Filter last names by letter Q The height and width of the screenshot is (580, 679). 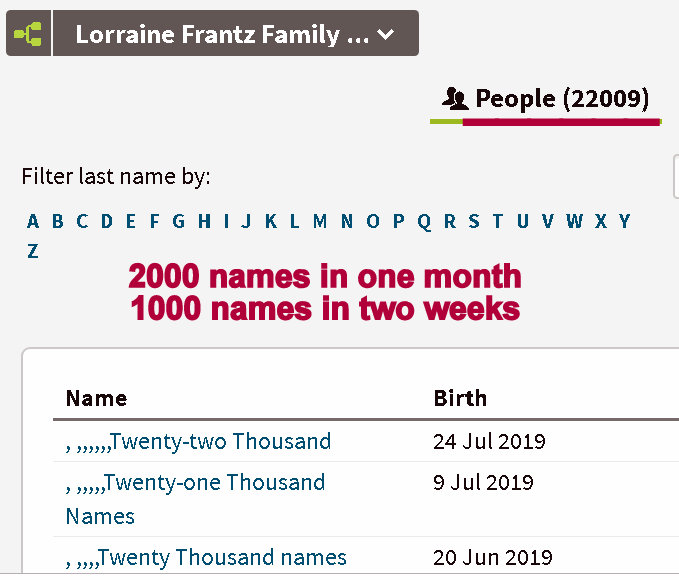[424, 222]
